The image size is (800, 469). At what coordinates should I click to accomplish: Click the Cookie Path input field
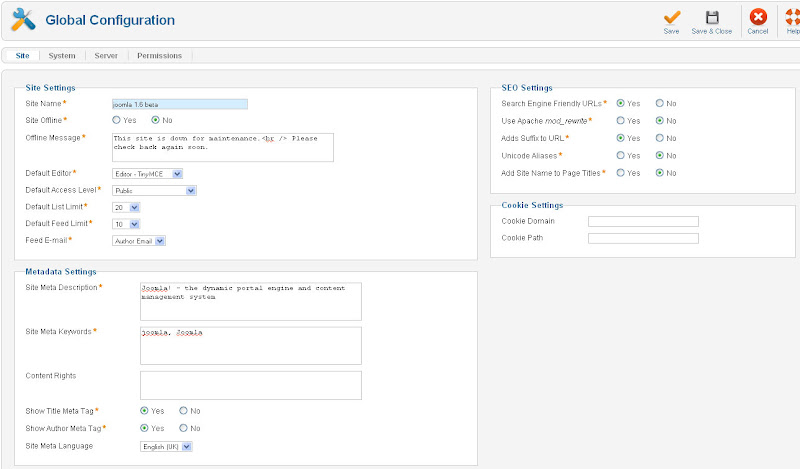tap(643, 238)
